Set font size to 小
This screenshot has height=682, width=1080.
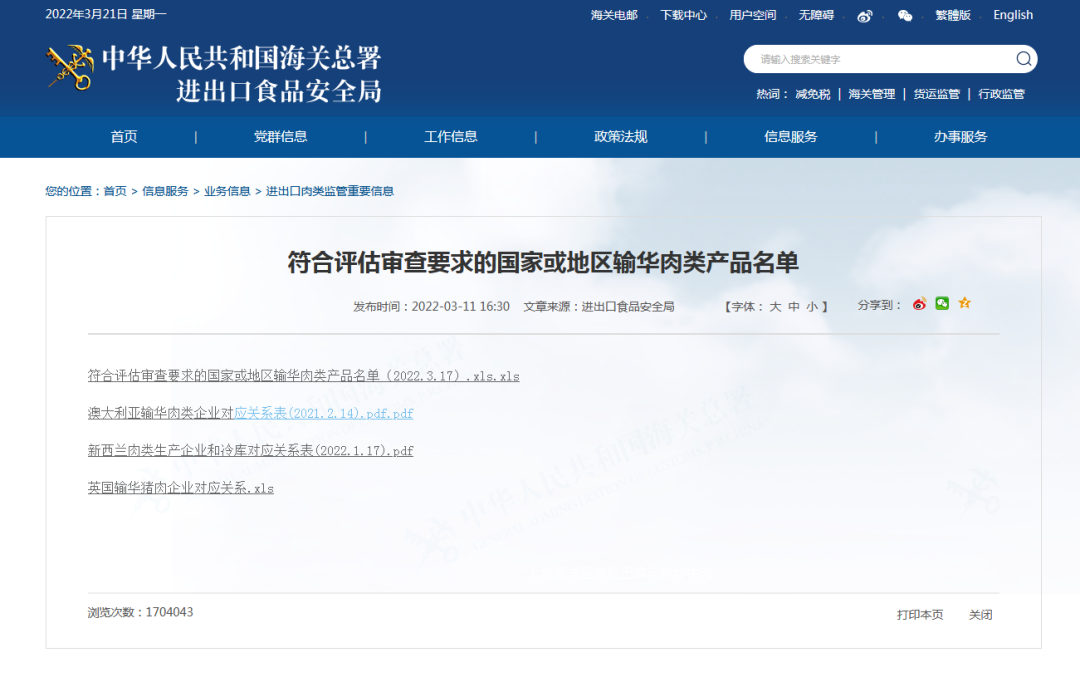[x=812, y=307]
